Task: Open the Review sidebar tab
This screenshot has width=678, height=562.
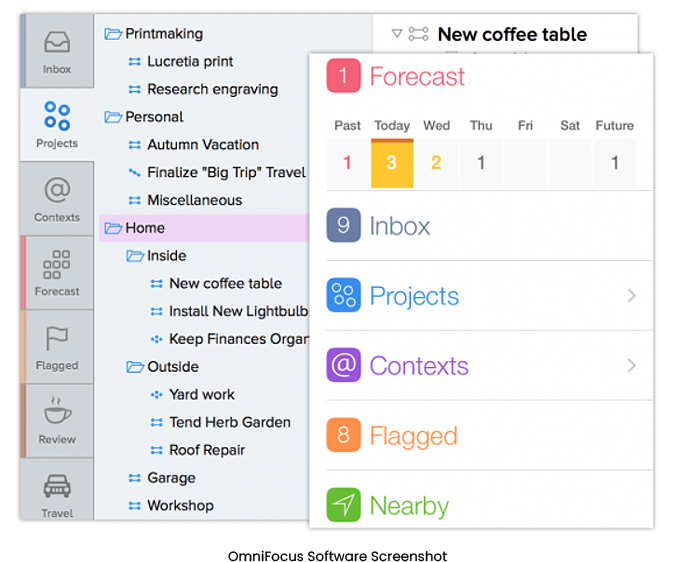Action: (x=57, y=421)
